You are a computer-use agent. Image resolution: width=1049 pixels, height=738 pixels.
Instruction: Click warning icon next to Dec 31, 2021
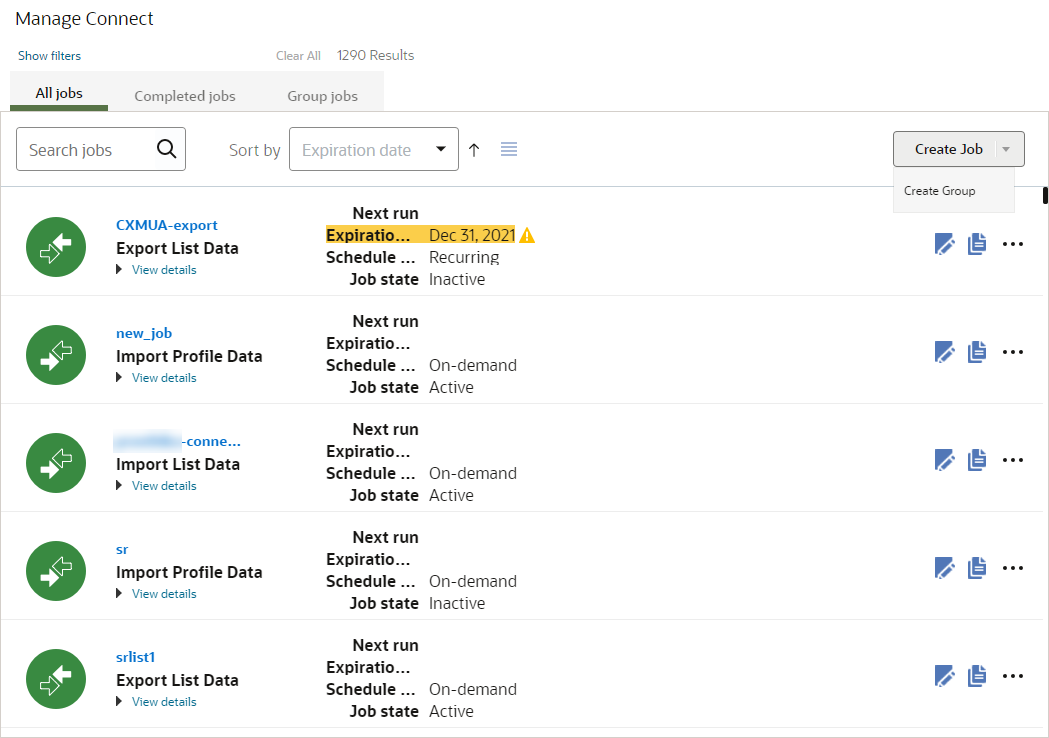coord(527,236)
